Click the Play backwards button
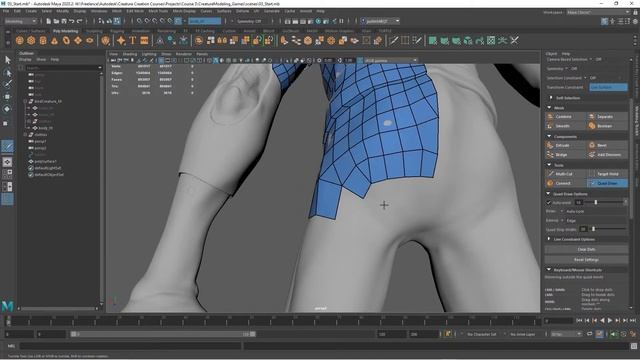640x360 pixels. (602, 321)
